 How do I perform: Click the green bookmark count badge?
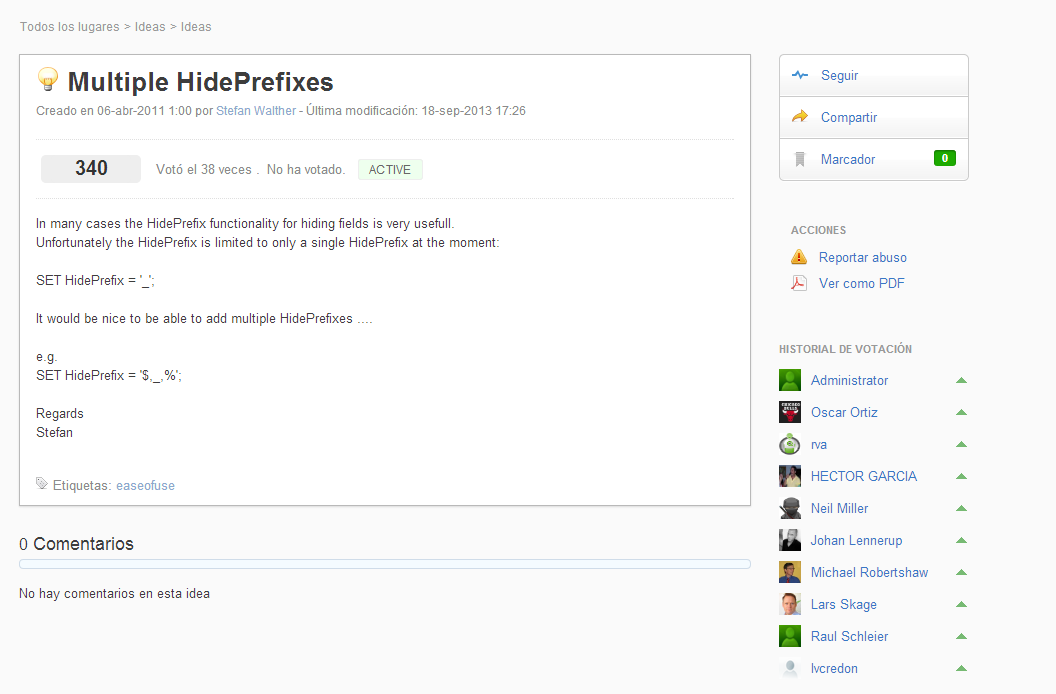point(944,158)
